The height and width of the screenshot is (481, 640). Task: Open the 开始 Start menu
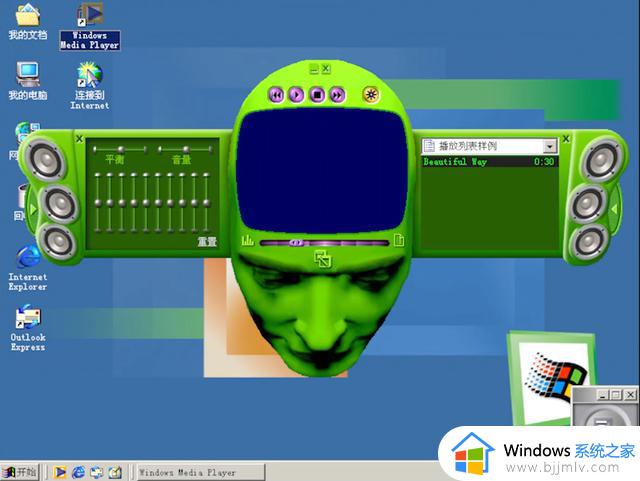(x=20, y=472)
